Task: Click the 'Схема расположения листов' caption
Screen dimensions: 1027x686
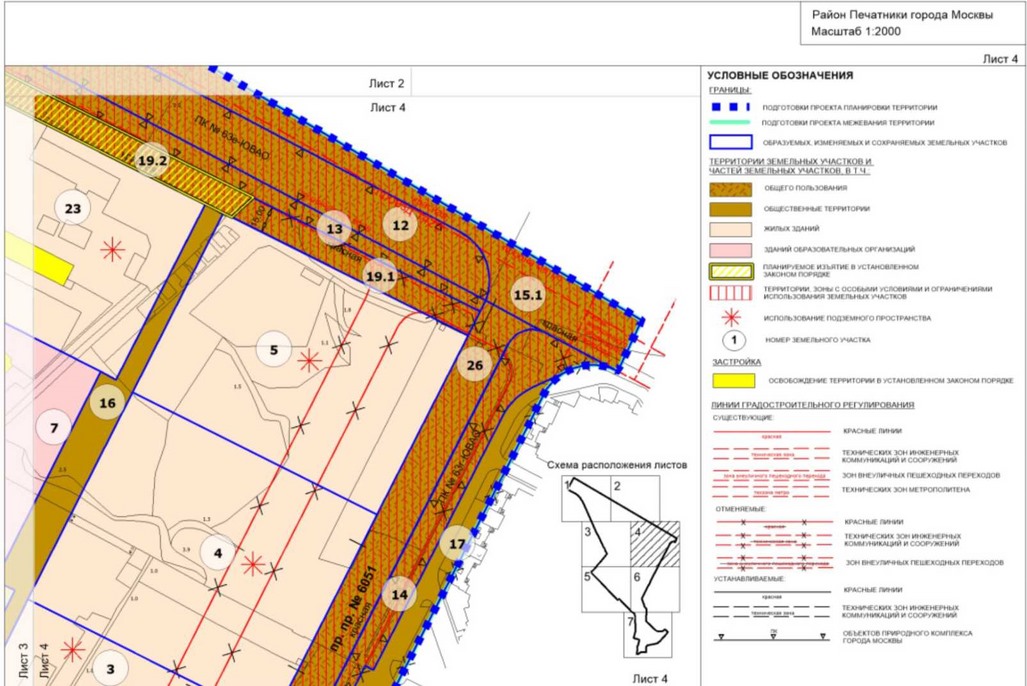Action: [x=617, y=465]
